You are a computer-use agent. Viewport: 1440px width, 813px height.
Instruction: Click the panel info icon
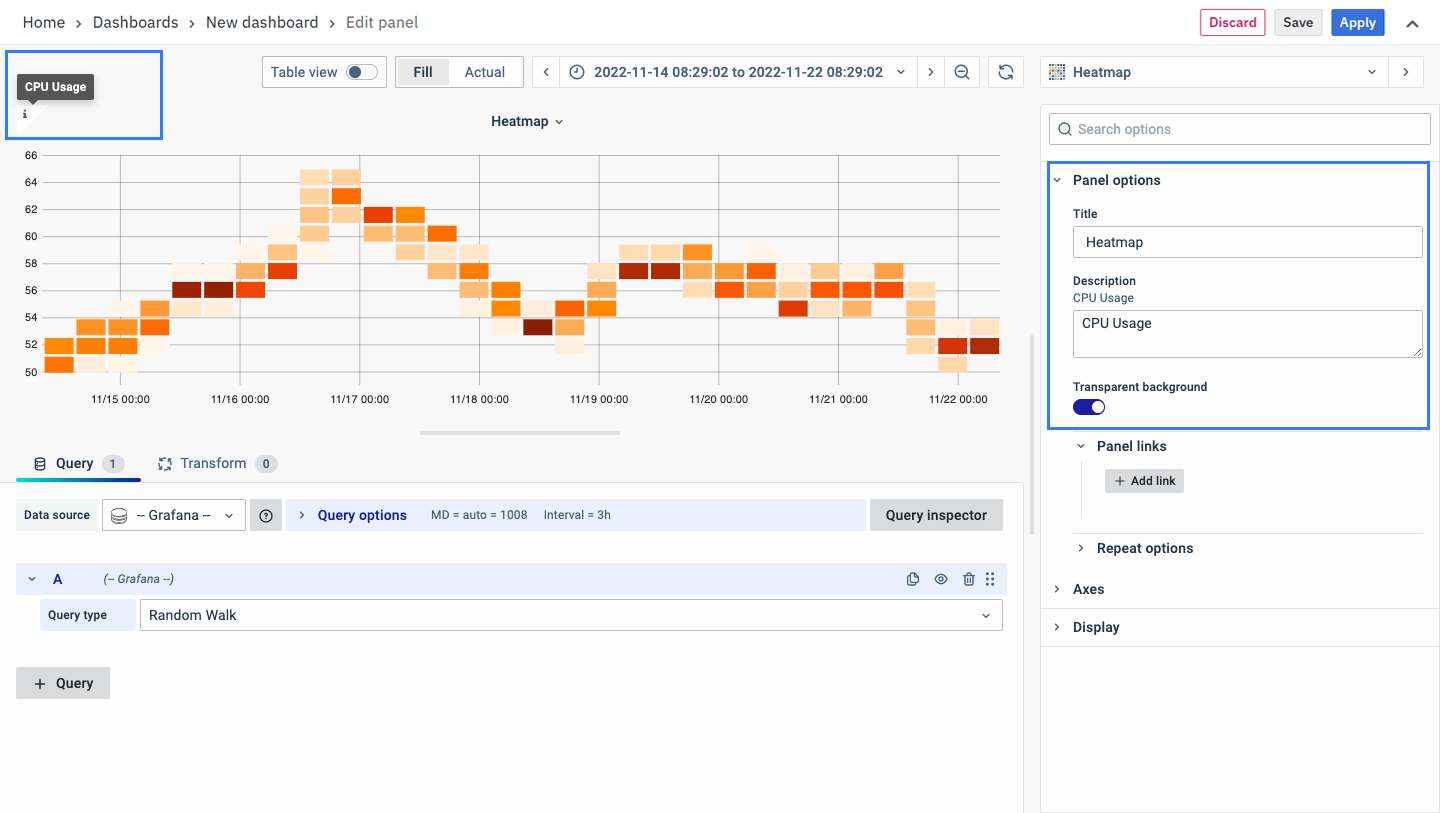(25, 115)
